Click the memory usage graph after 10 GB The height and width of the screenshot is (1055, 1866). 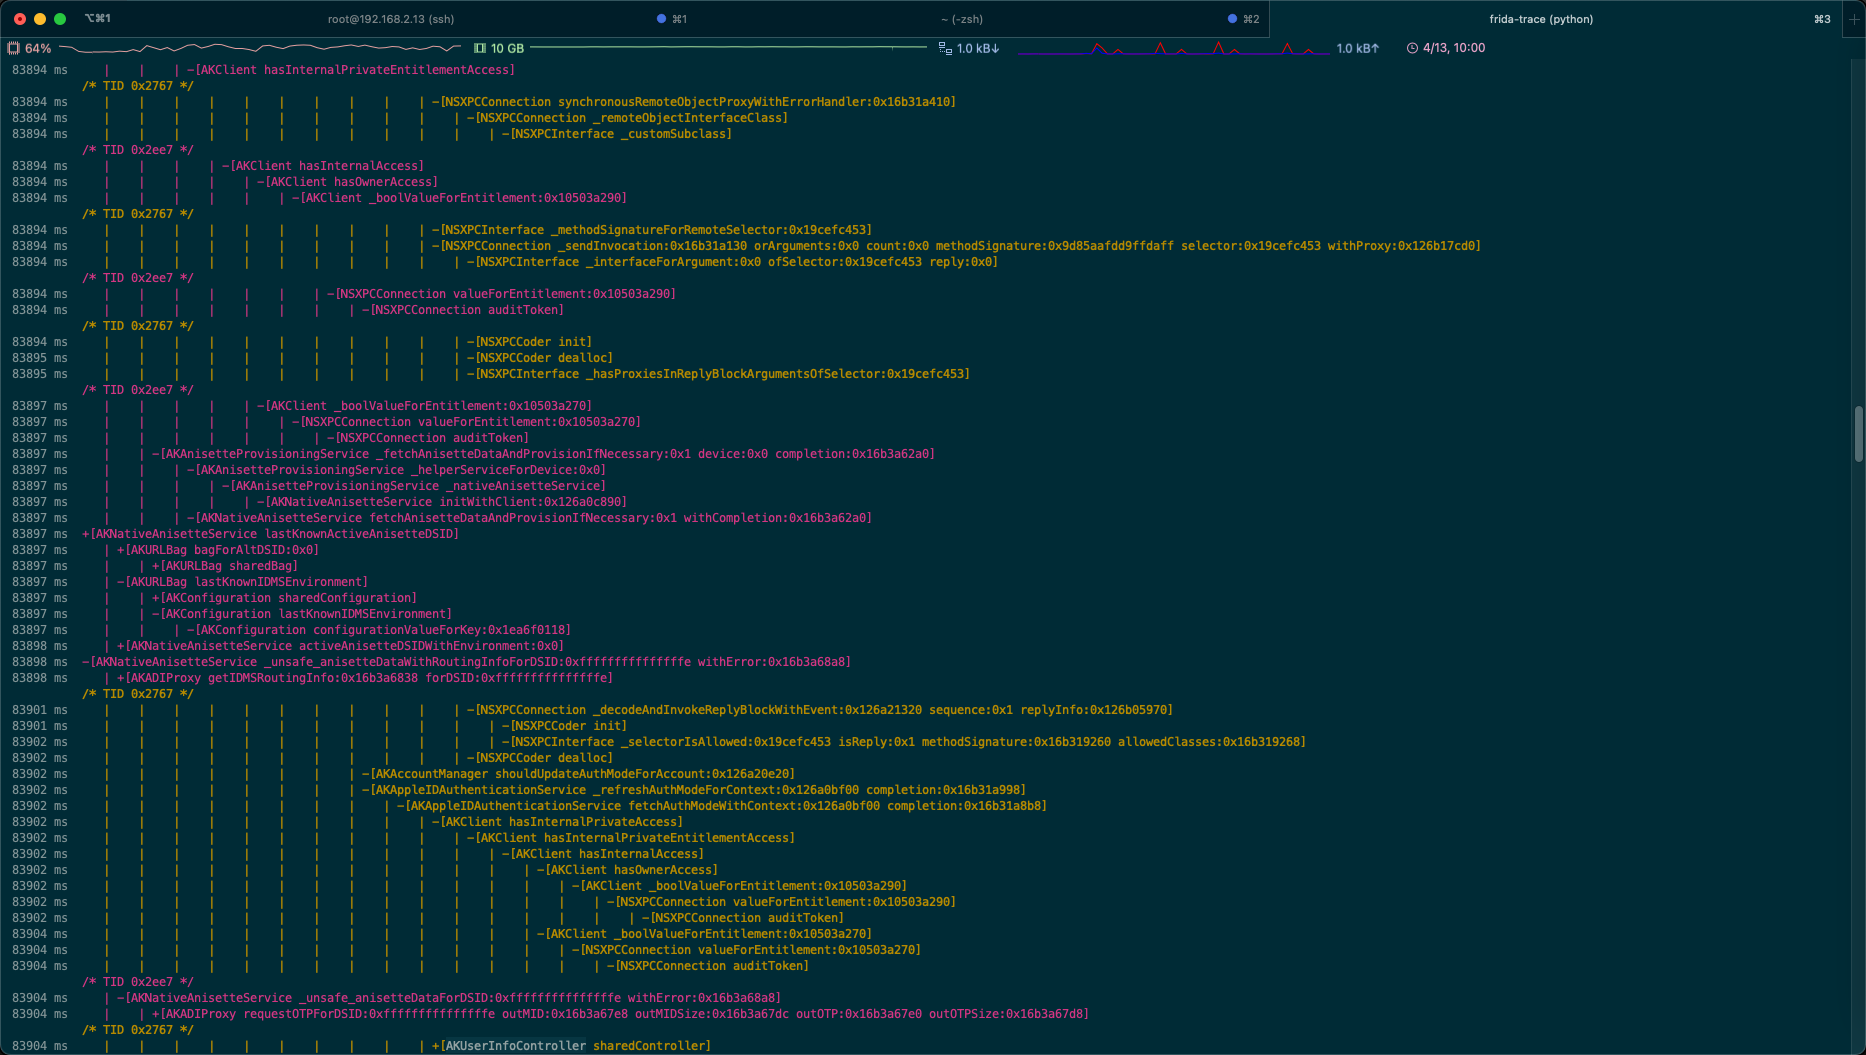729,48
